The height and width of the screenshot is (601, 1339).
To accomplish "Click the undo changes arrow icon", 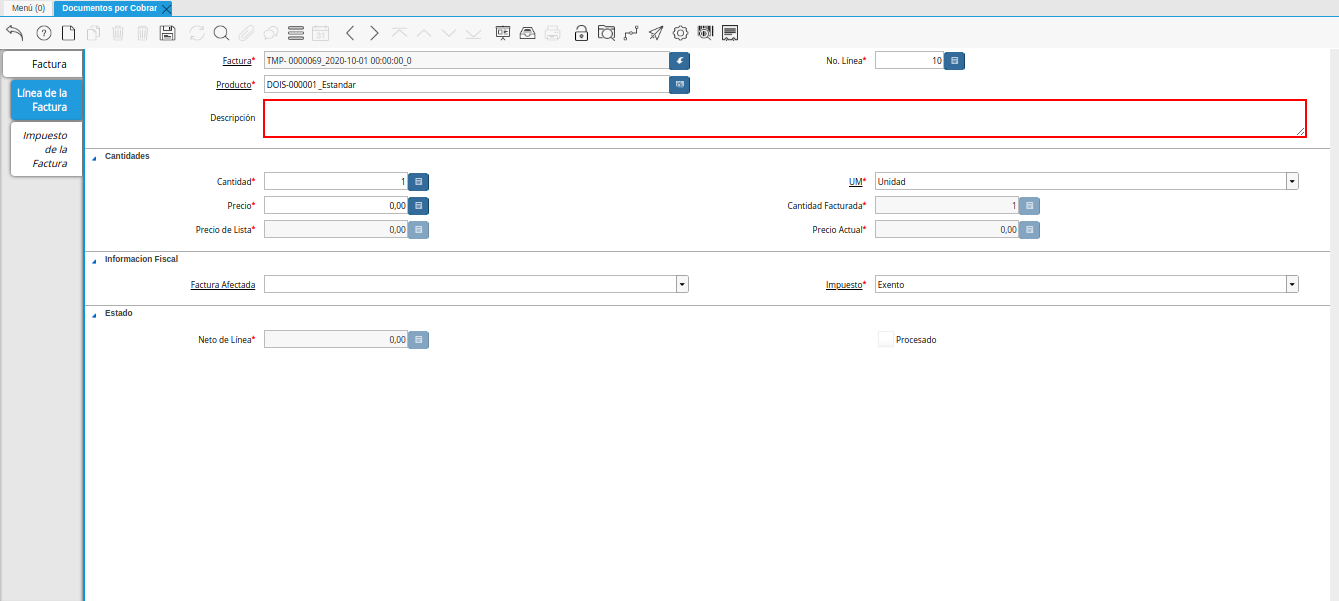I will pyautogui.click(x=15, y=33).
